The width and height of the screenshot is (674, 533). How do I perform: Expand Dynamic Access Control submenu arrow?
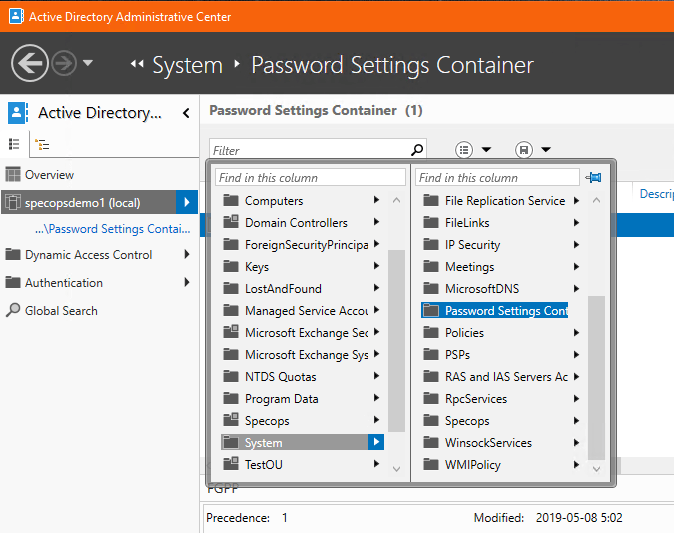187,254
